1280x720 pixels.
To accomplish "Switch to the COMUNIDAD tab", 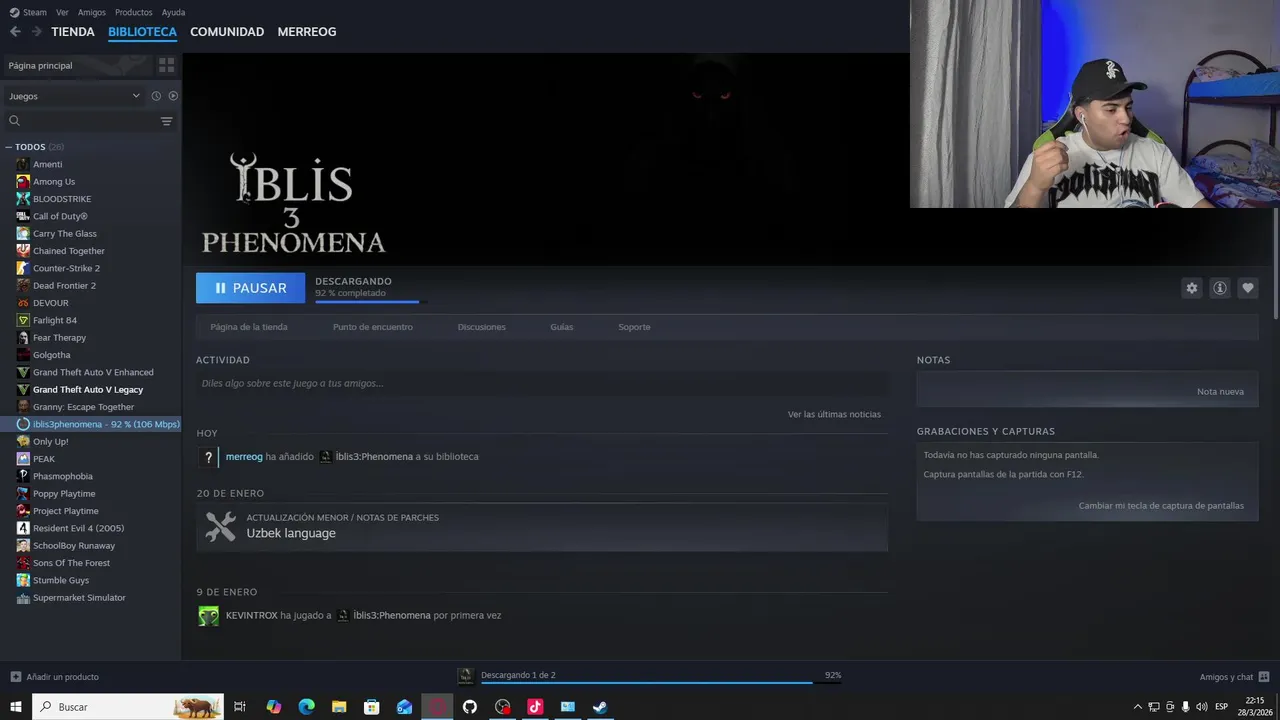I will click(227, 32).
